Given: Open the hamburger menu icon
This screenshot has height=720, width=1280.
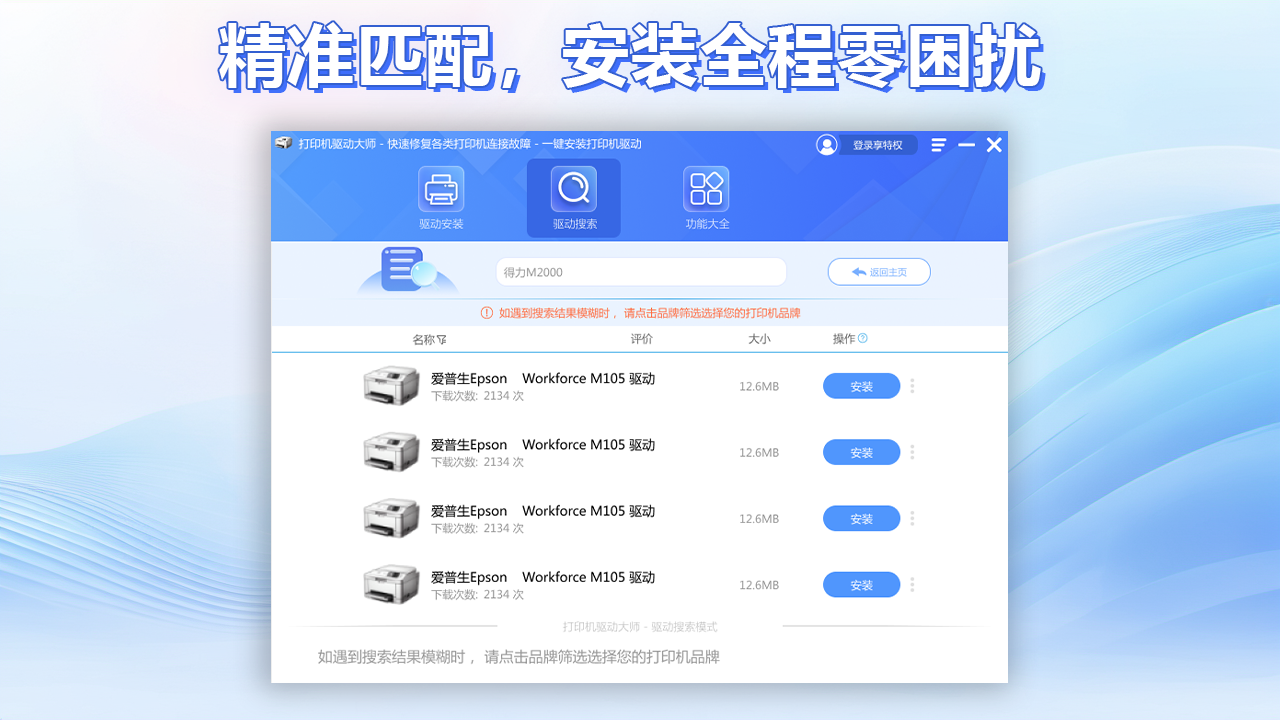Looking at the screenshot, I should 938,144.
